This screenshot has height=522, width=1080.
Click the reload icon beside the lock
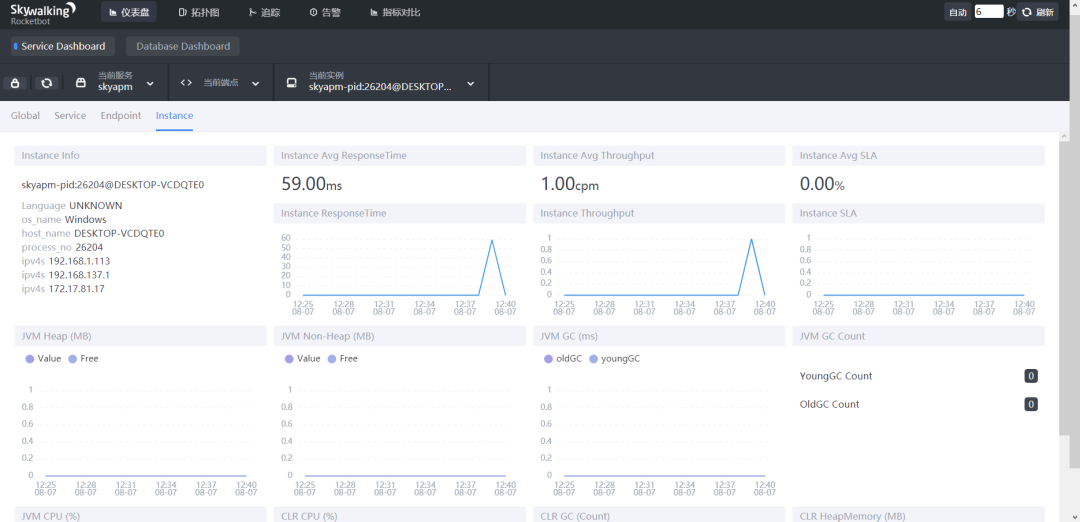click(46, 83)
